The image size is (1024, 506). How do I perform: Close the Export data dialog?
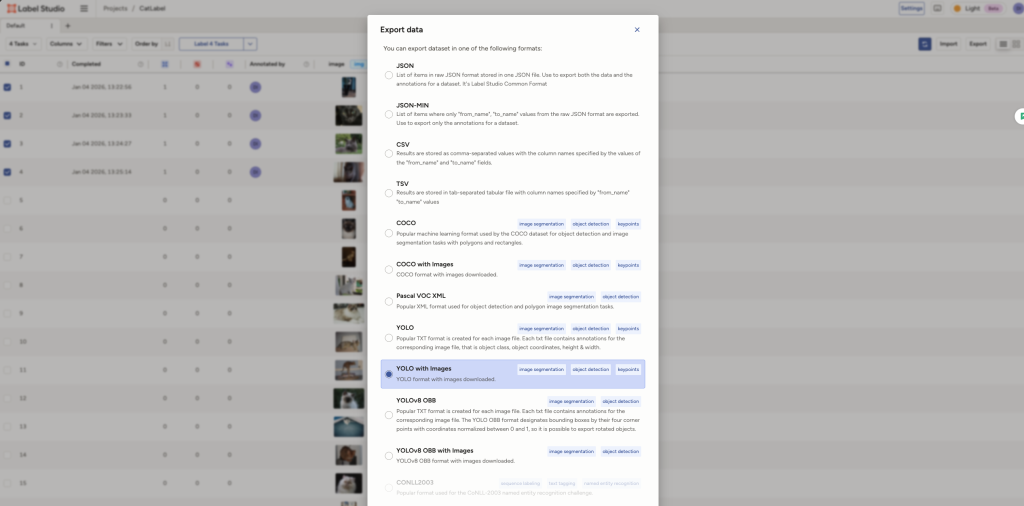[x=637, y=30]
